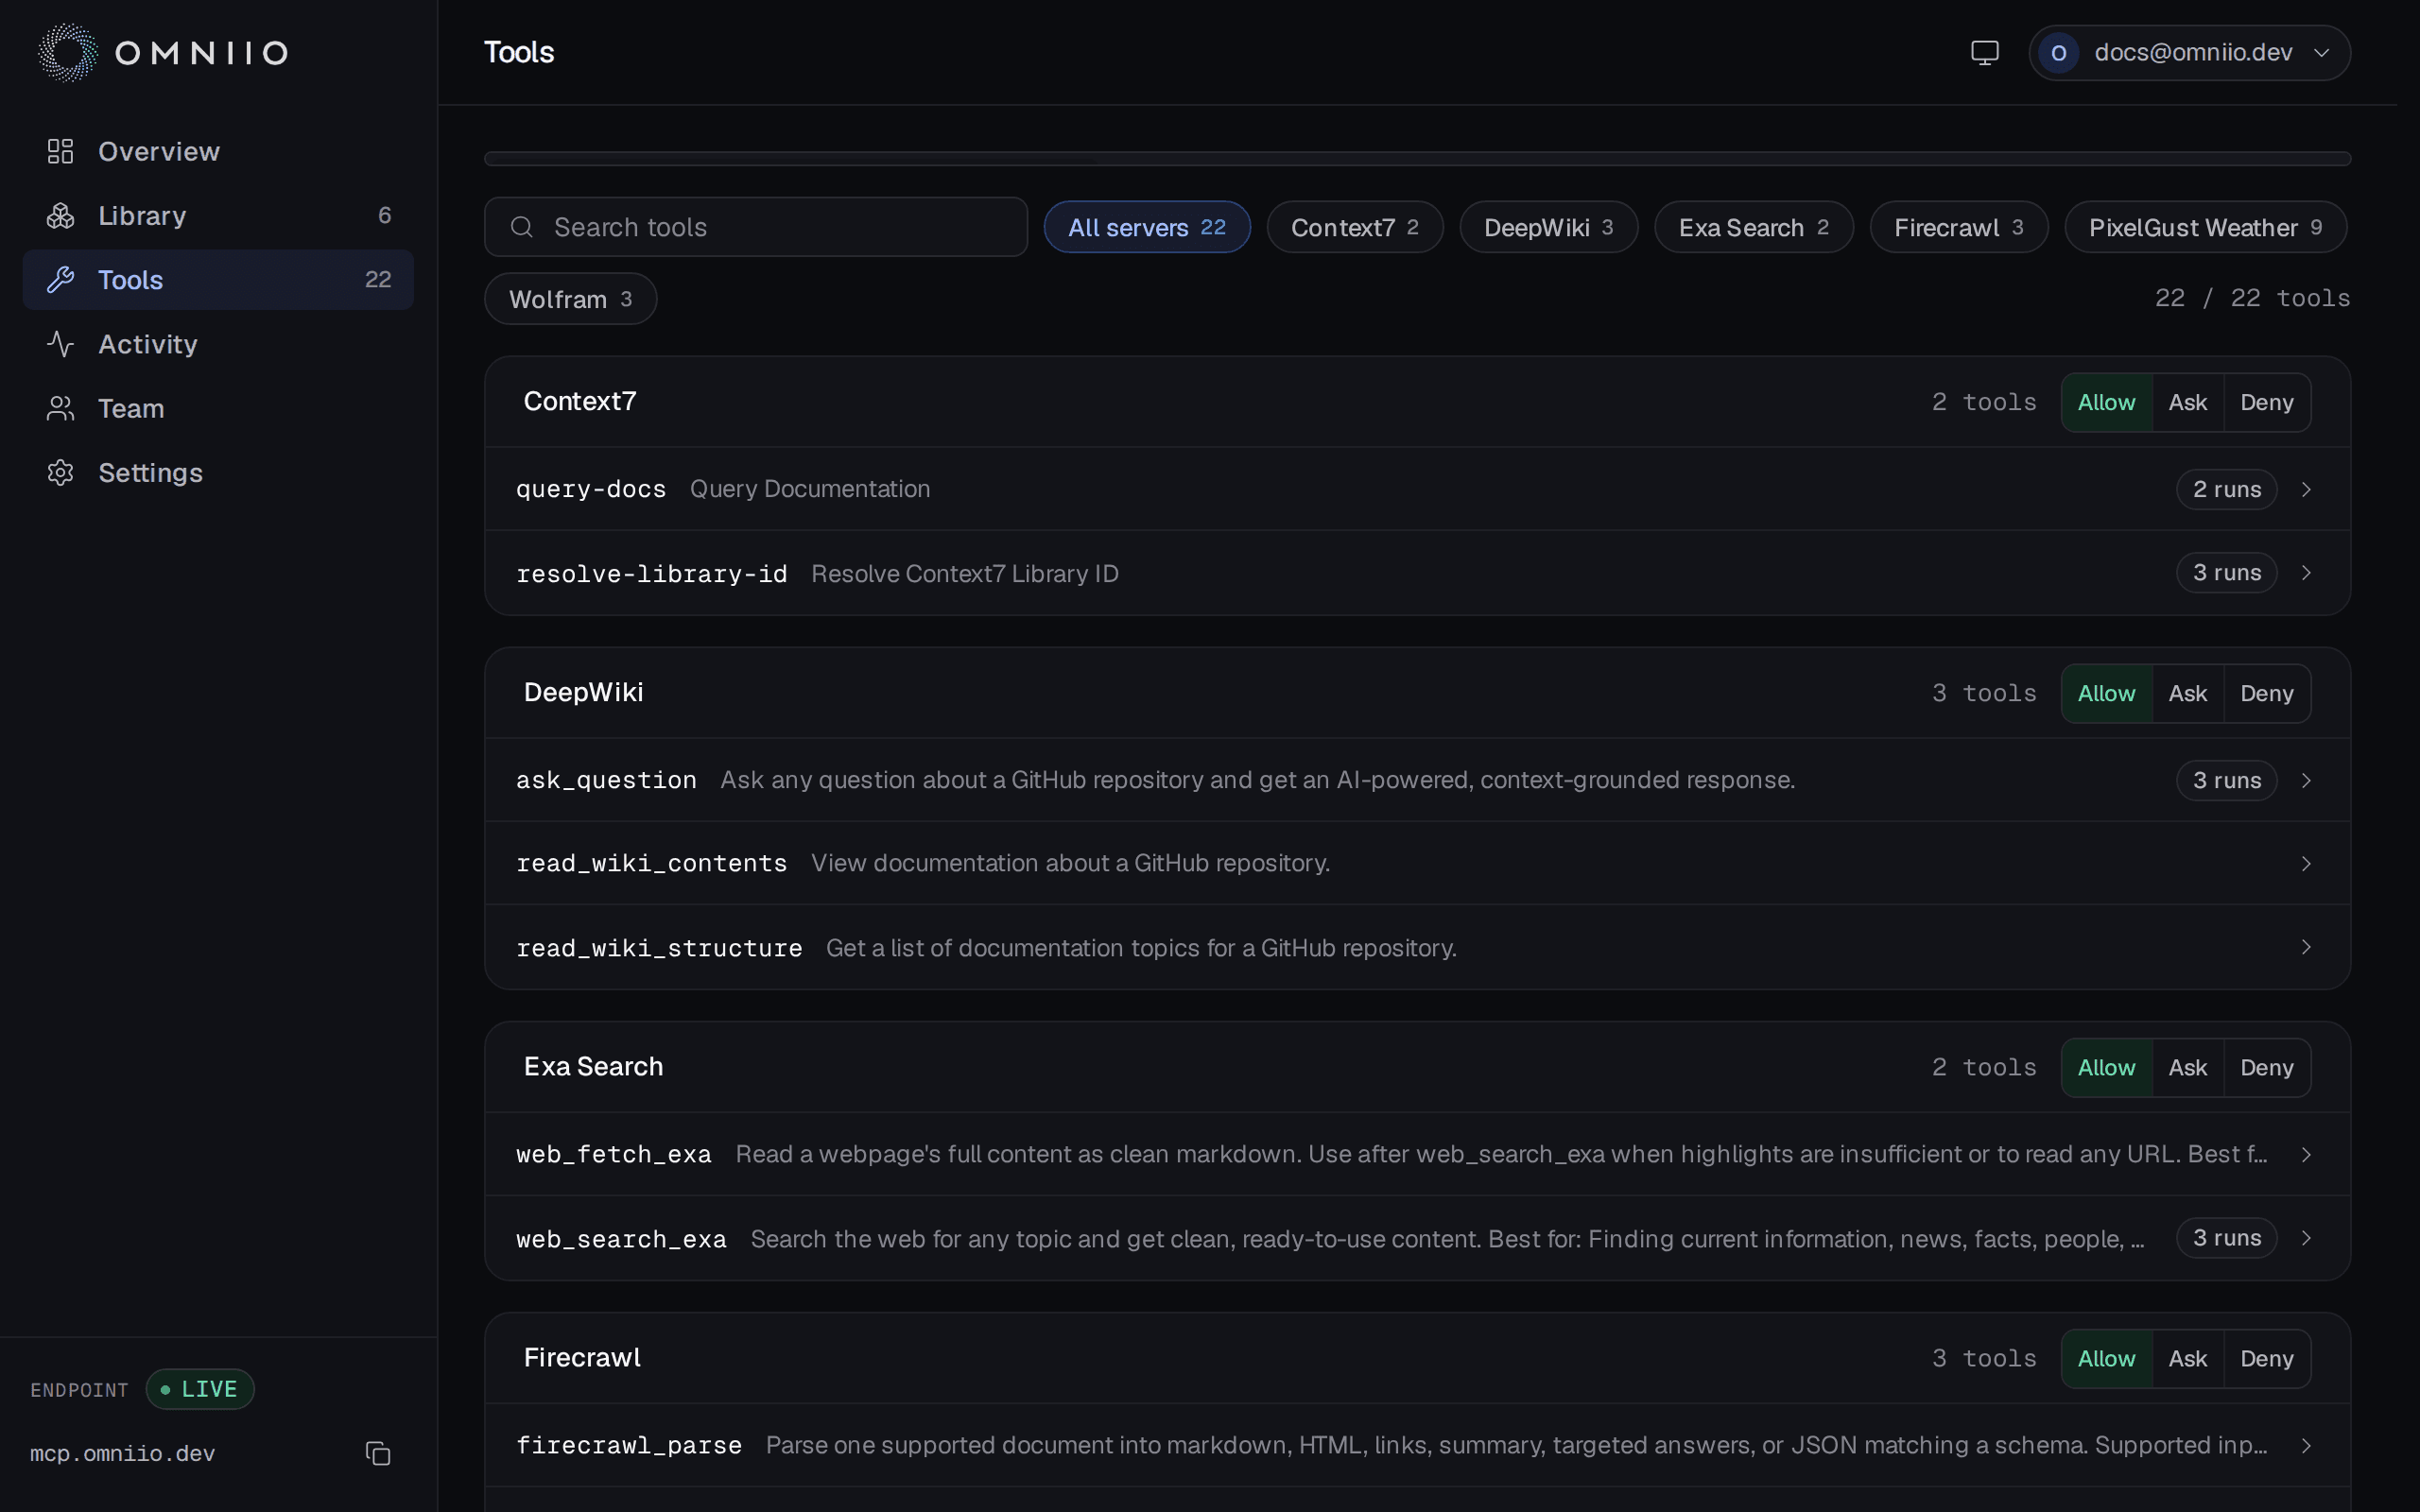The image size is (2420, 1512).
Task: Copy the mcp.omniio.dev endpoint
Action: click(x=378, y=1453)
